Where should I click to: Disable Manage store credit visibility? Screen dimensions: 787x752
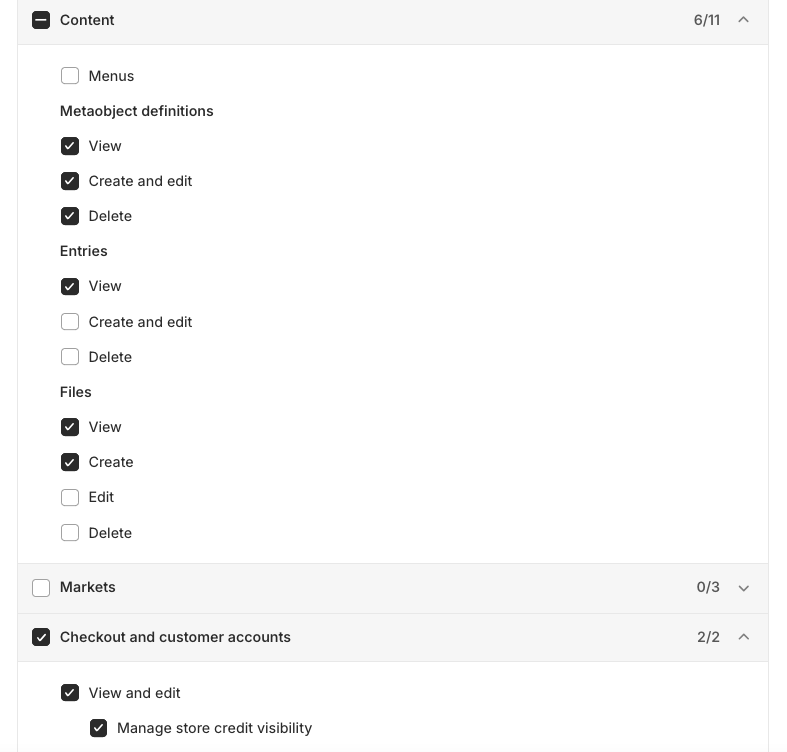pos(99,728)
